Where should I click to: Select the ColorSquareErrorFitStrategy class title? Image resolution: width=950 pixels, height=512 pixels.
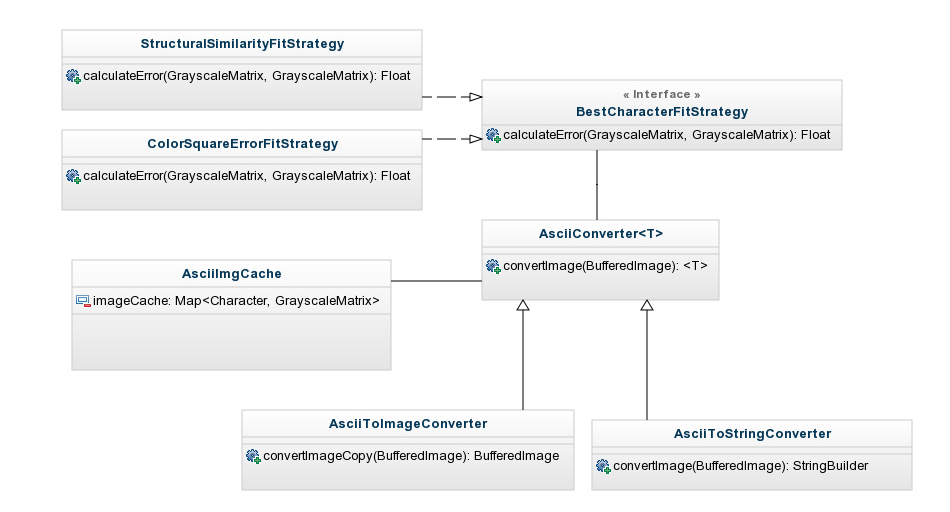point(242,144)
